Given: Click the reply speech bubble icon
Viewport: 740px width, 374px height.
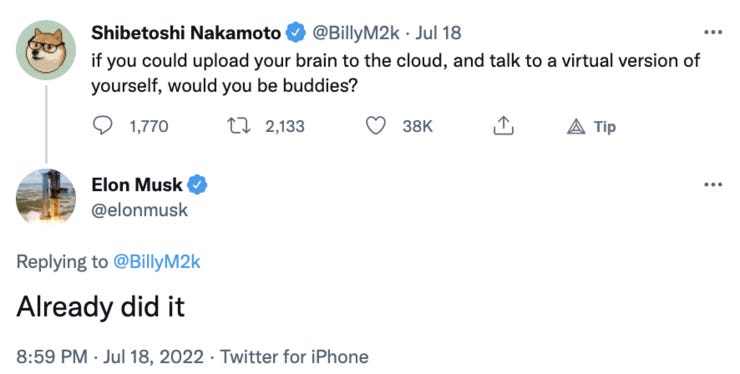Looking at the screenshot, I should 102,126.
